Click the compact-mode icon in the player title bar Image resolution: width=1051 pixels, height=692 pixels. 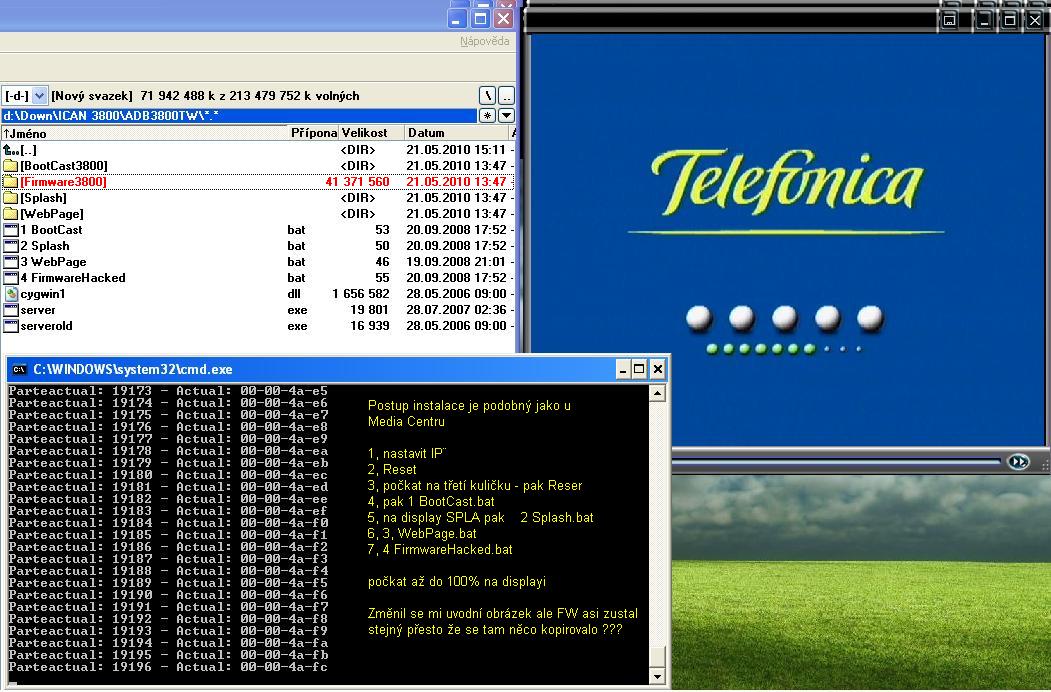(949, 20)
